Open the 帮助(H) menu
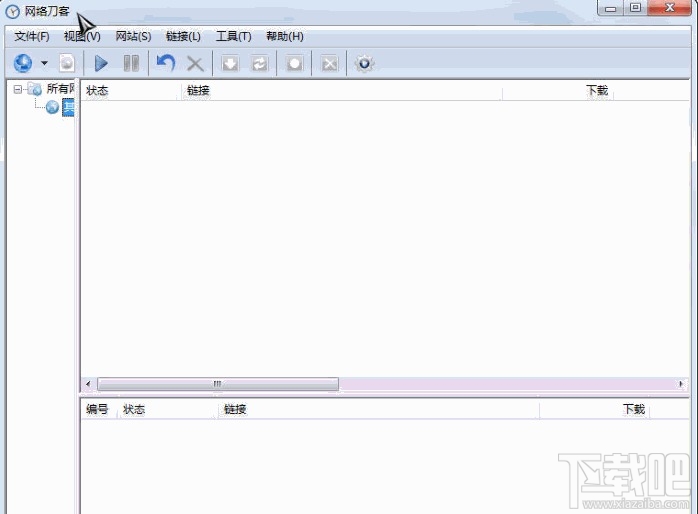 pos(284,36)
